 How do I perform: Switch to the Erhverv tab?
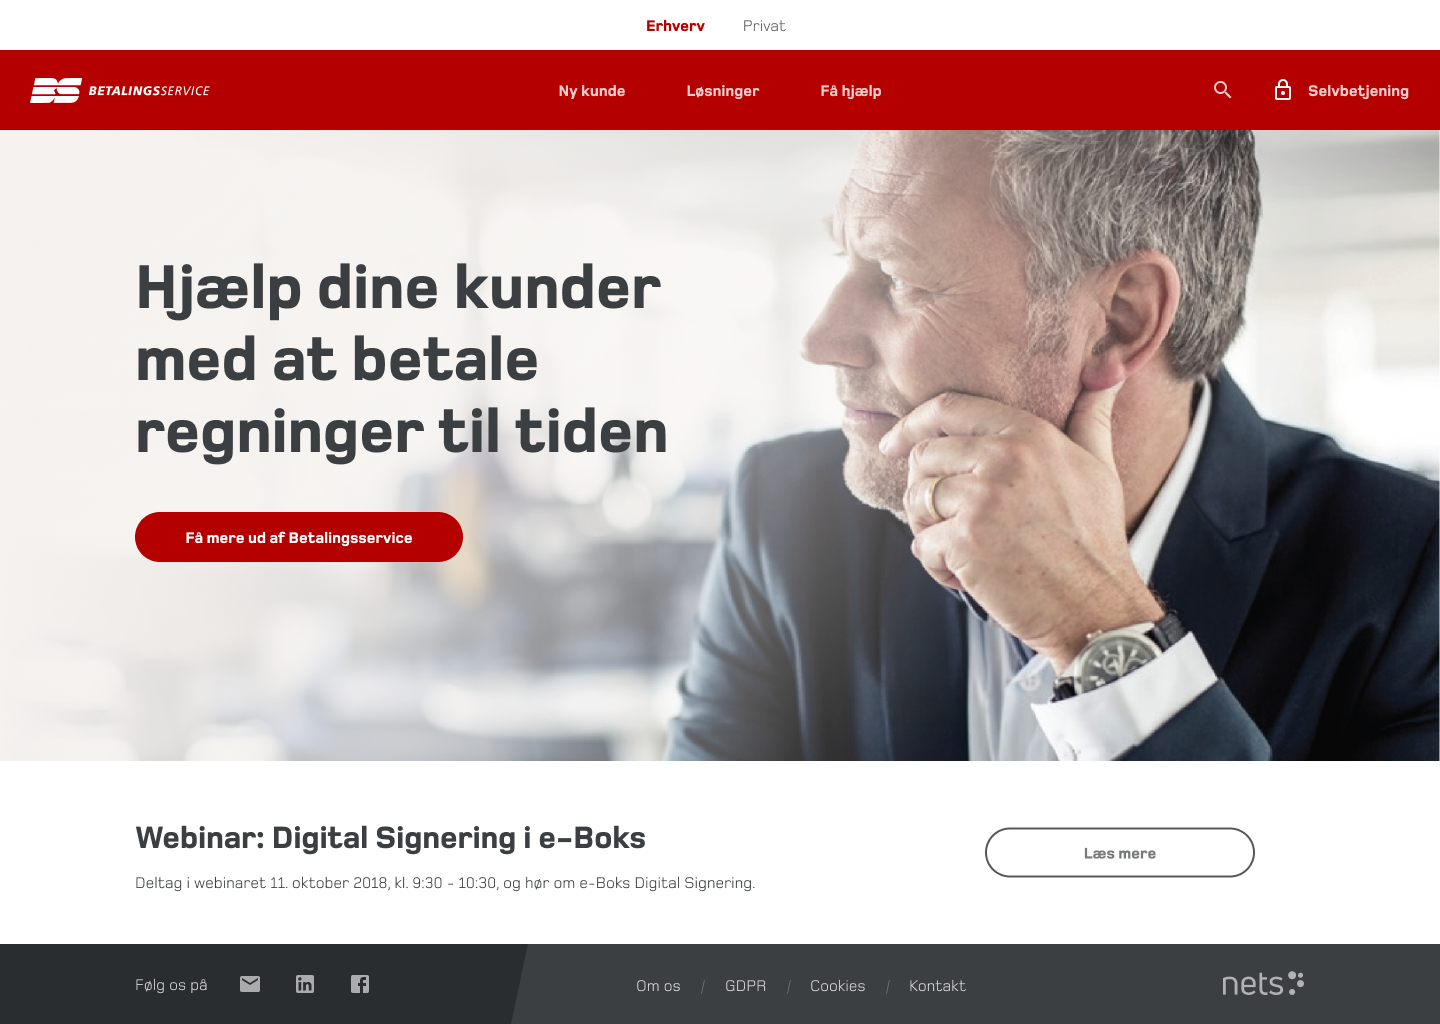pos(675,26)
